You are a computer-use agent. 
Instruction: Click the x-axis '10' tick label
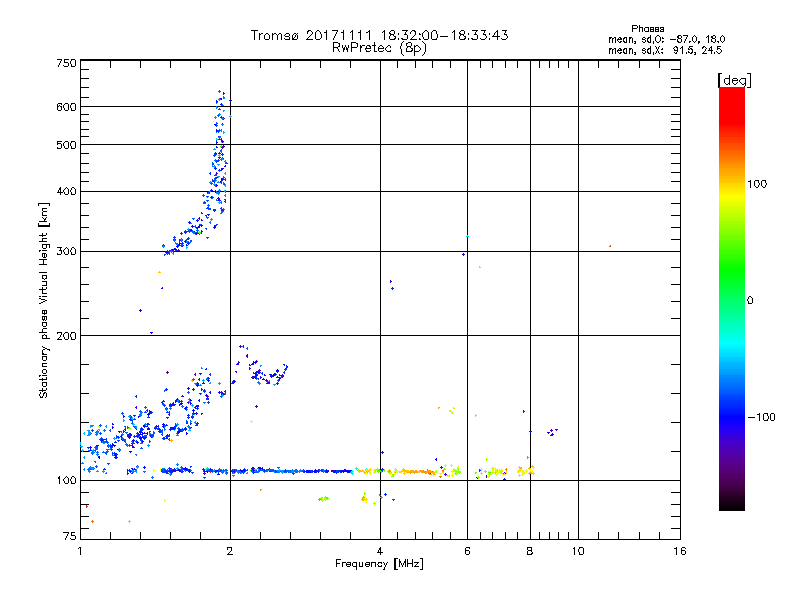tap(578, 551)
